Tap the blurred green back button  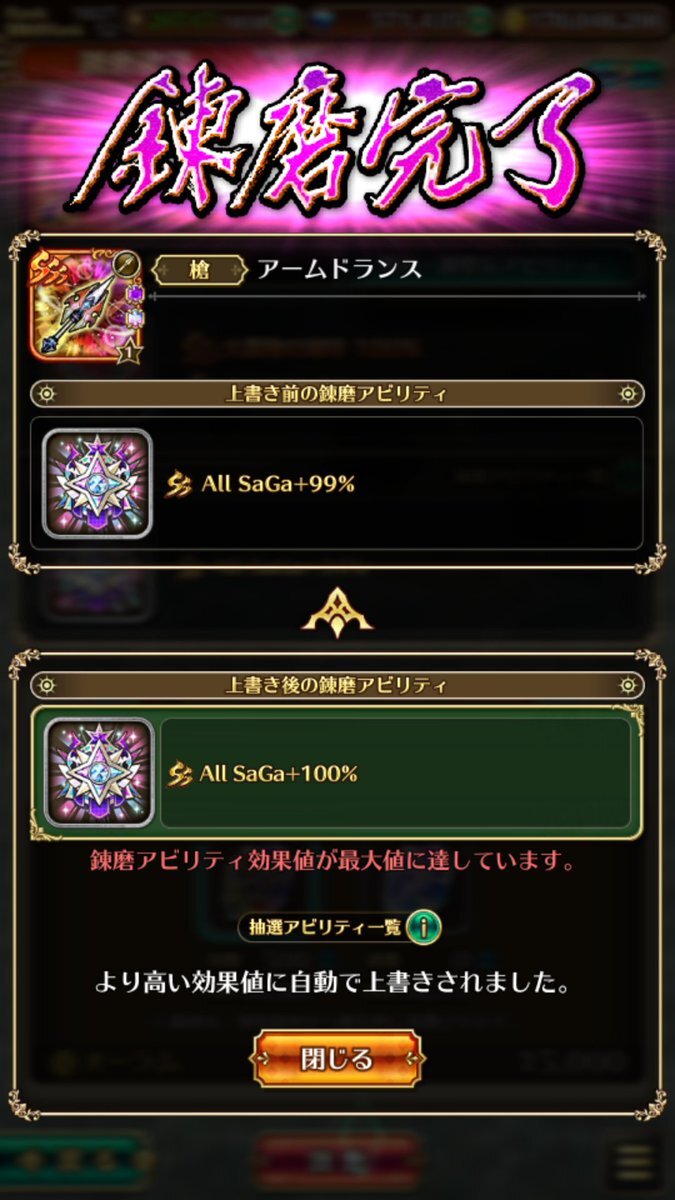(75, 1162)
